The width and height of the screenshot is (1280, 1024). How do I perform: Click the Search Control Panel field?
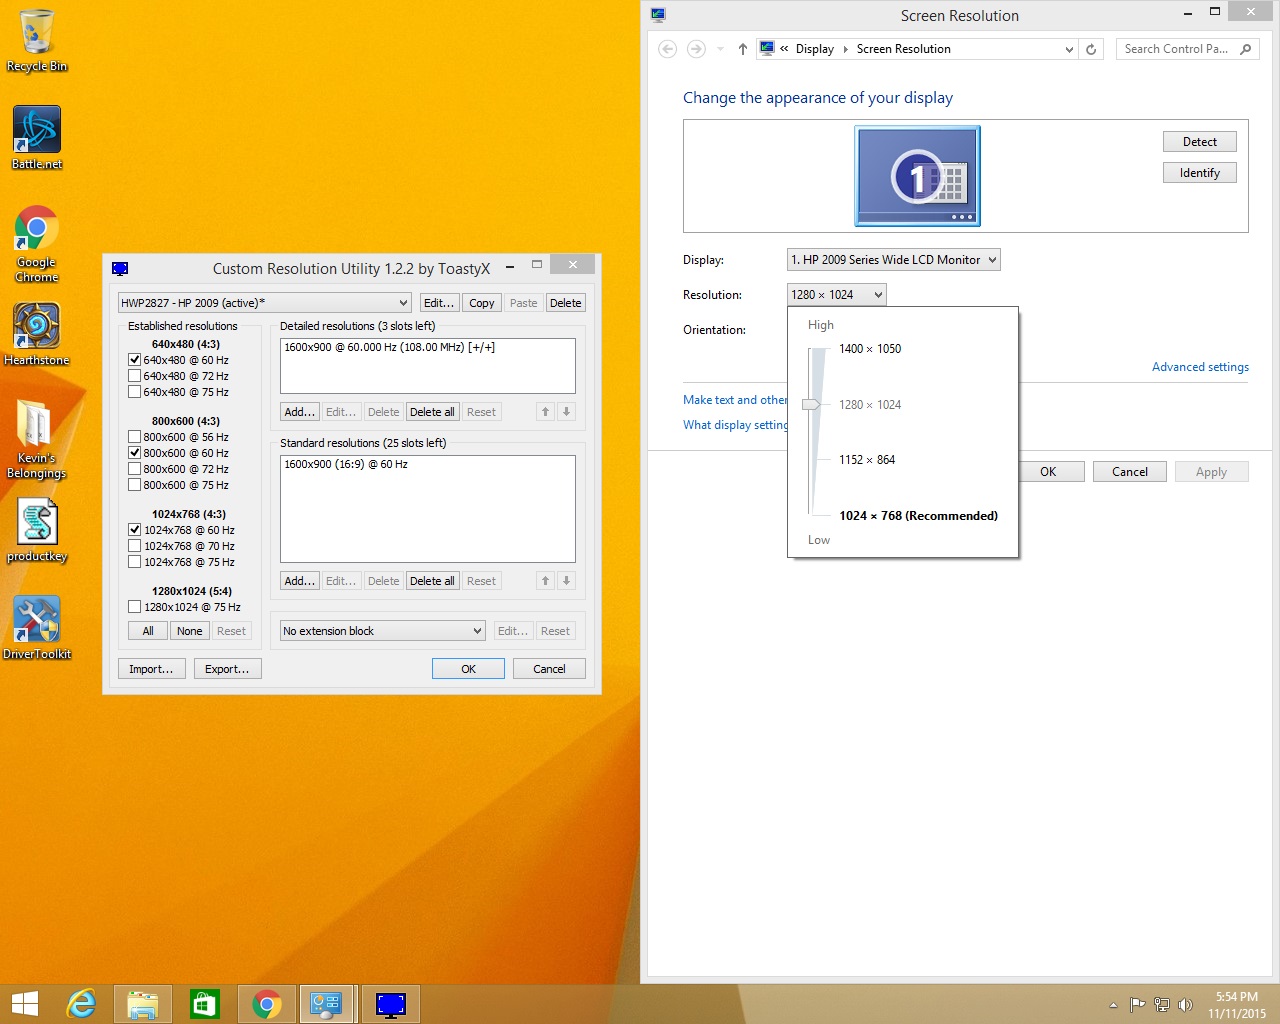coord(1176,49)
